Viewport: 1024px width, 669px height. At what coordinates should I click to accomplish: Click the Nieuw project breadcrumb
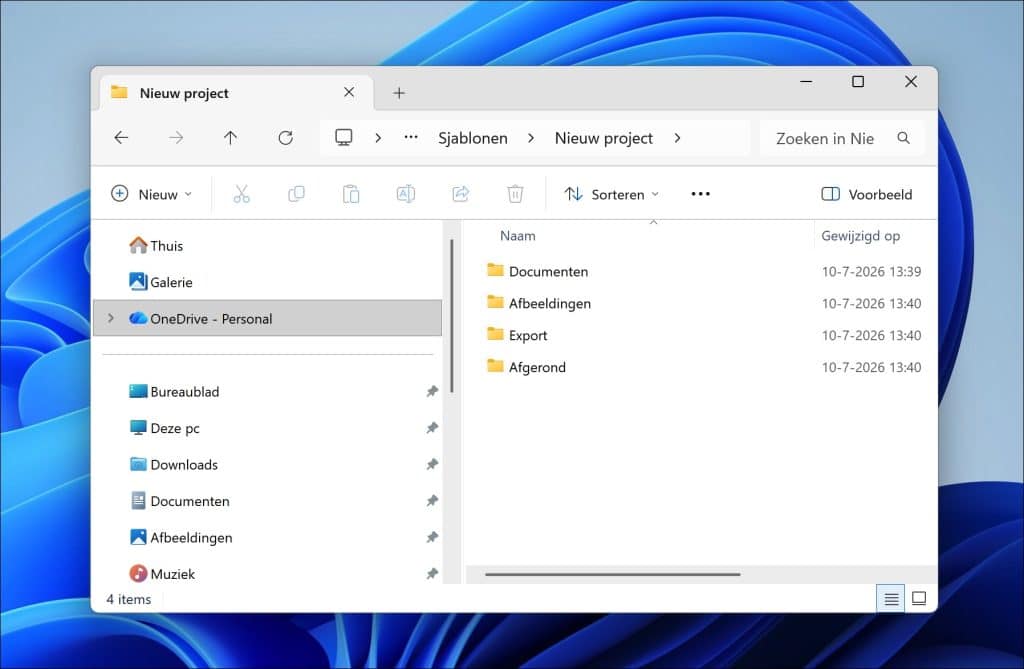pyautogui.click(x=603, y=138)
